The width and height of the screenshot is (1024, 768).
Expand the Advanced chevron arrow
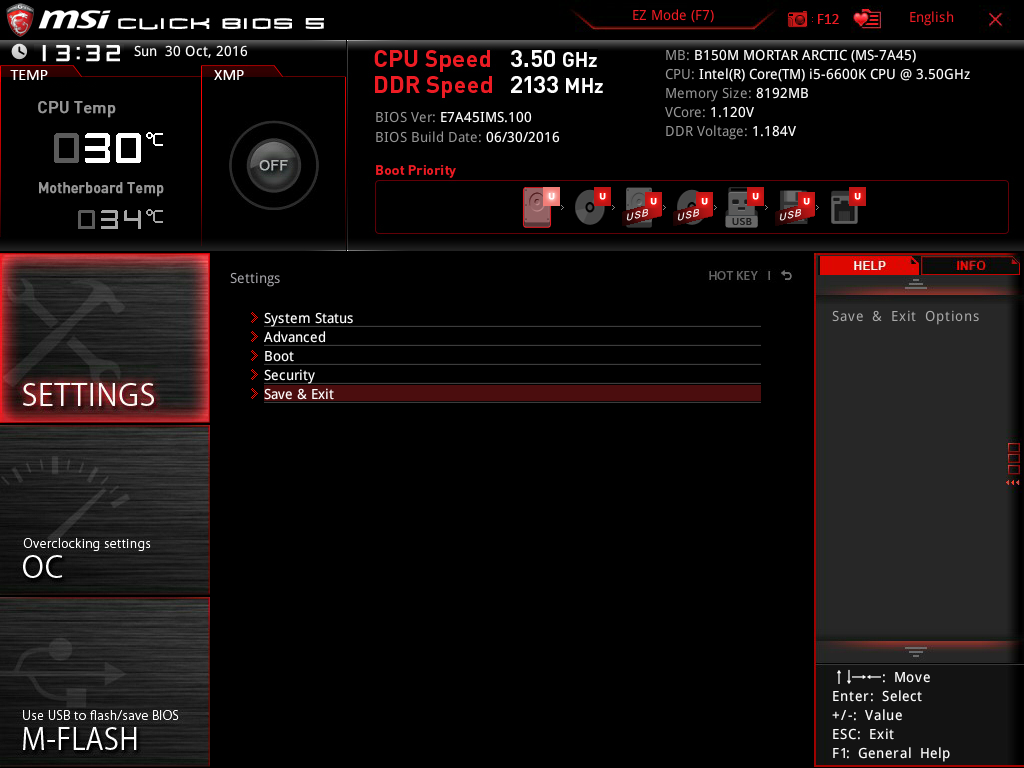(254, 336)
